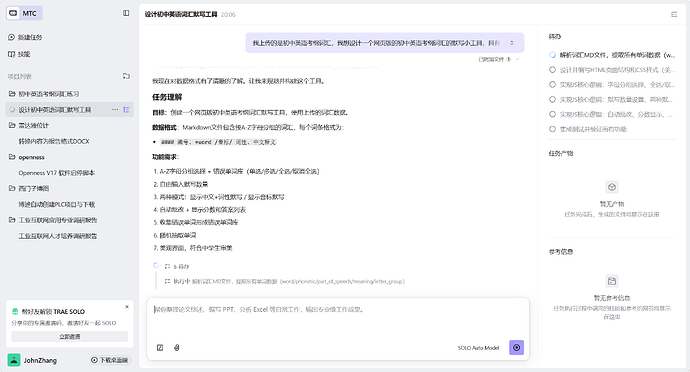Collapse the 雷达液位计 project folder
690x372 pixels.
pyautogui.click(x=12, y=125)
